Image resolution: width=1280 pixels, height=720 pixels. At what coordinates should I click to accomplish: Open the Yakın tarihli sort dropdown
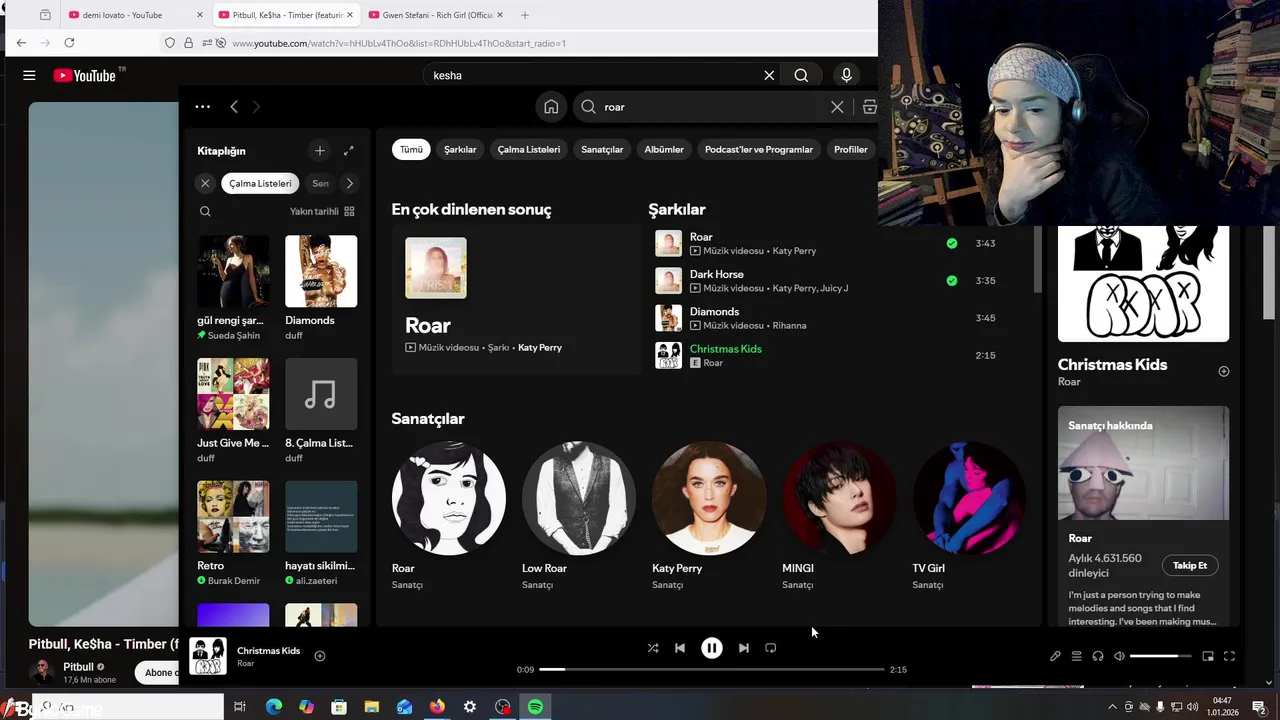pos(322,211)
